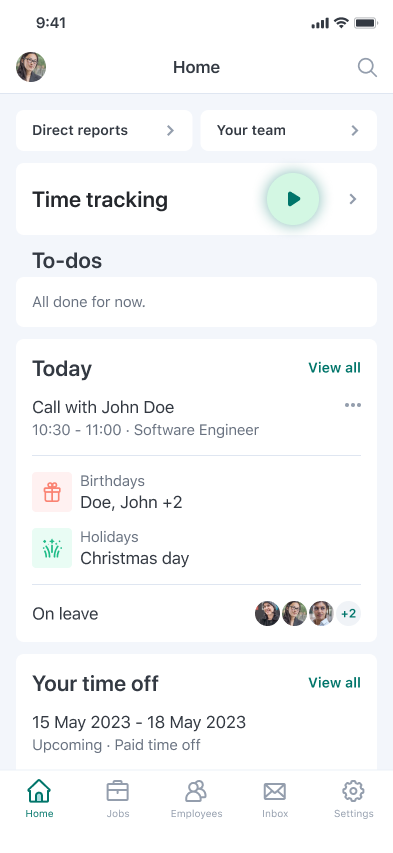Tap the +2 on leave badge
This screenshot has height=853, width=393.
pos(348,614)
